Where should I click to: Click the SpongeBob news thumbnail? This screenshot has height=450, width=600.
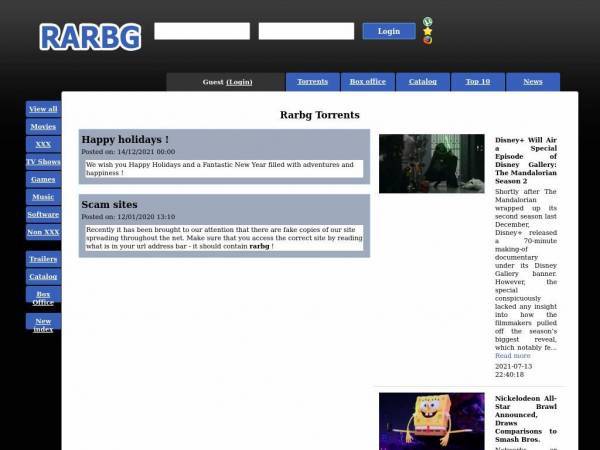click(x=432, y=421)
